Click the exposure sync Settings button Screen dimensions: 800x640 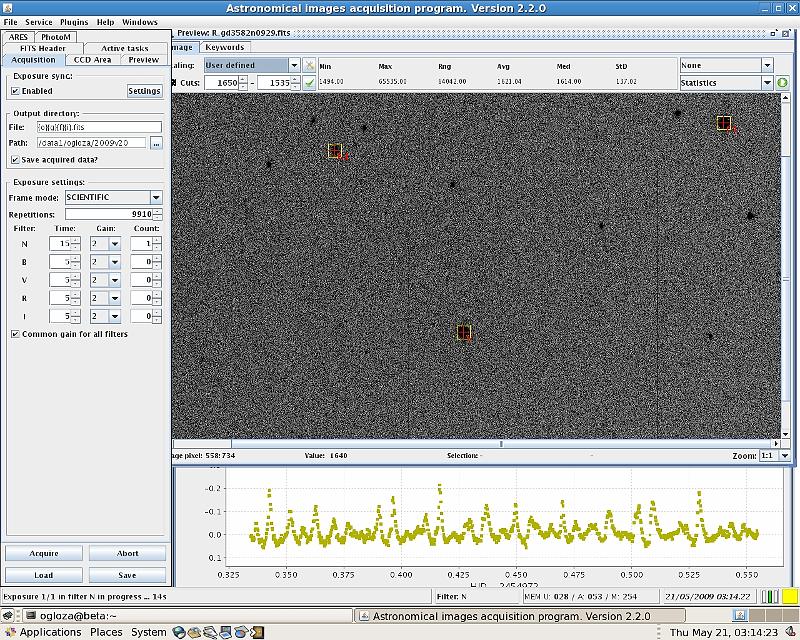[145, 91]
